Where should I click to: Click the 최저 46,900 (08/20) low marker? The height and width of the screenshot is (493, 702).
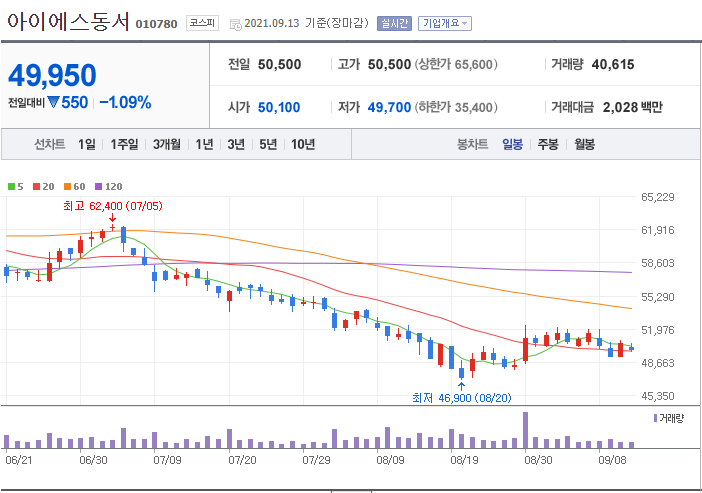click(x=462, y=398)
